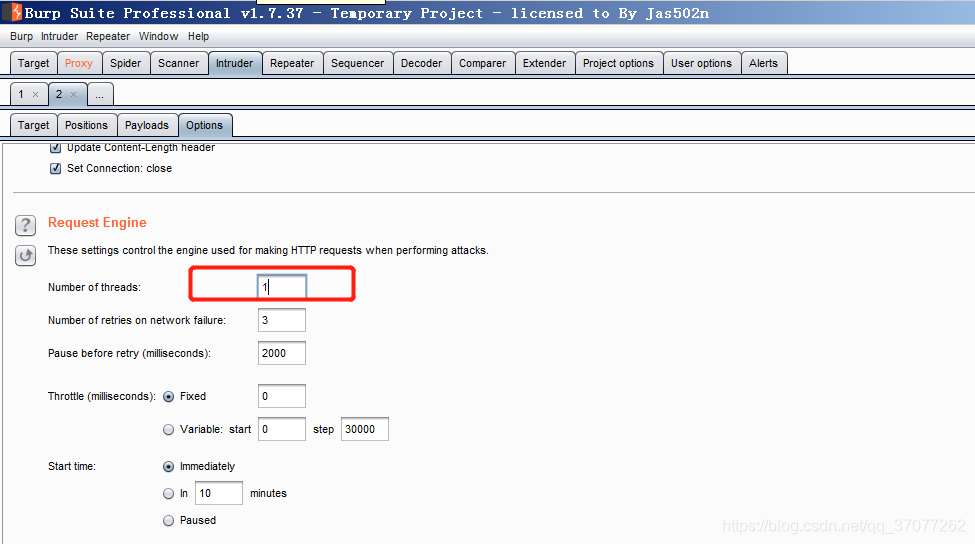Close attack tab 2
This screenshot has height=544, width=975.
(x=73, y=95)
